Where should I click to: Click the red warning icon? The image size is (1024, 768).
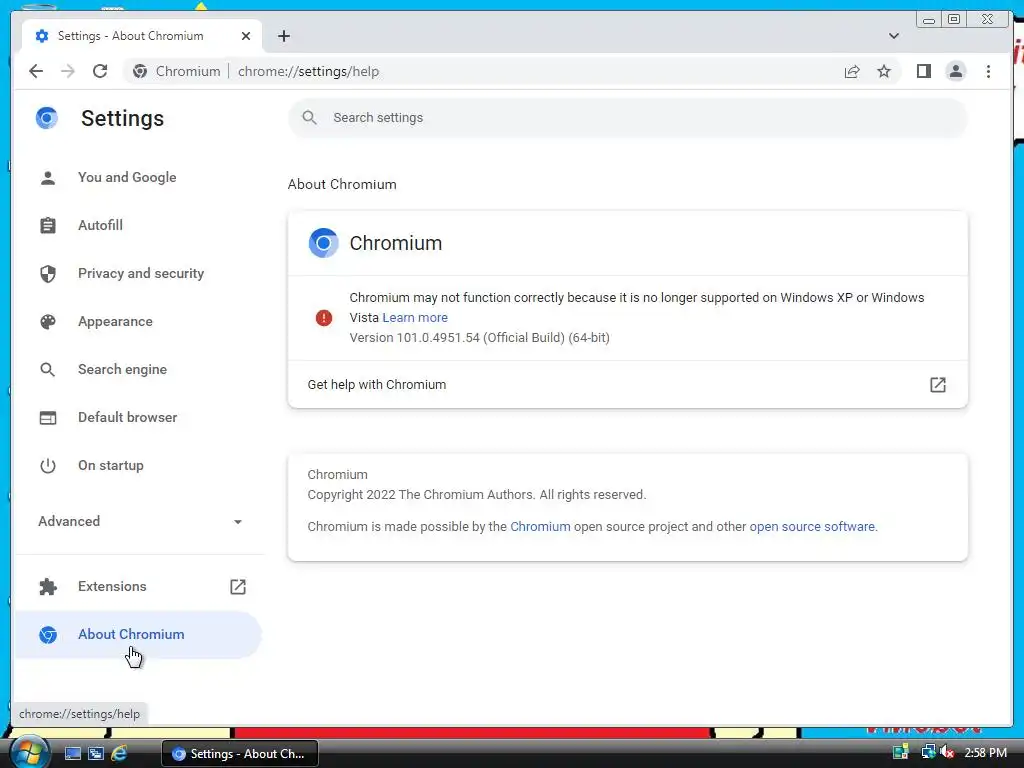(324, 318)
